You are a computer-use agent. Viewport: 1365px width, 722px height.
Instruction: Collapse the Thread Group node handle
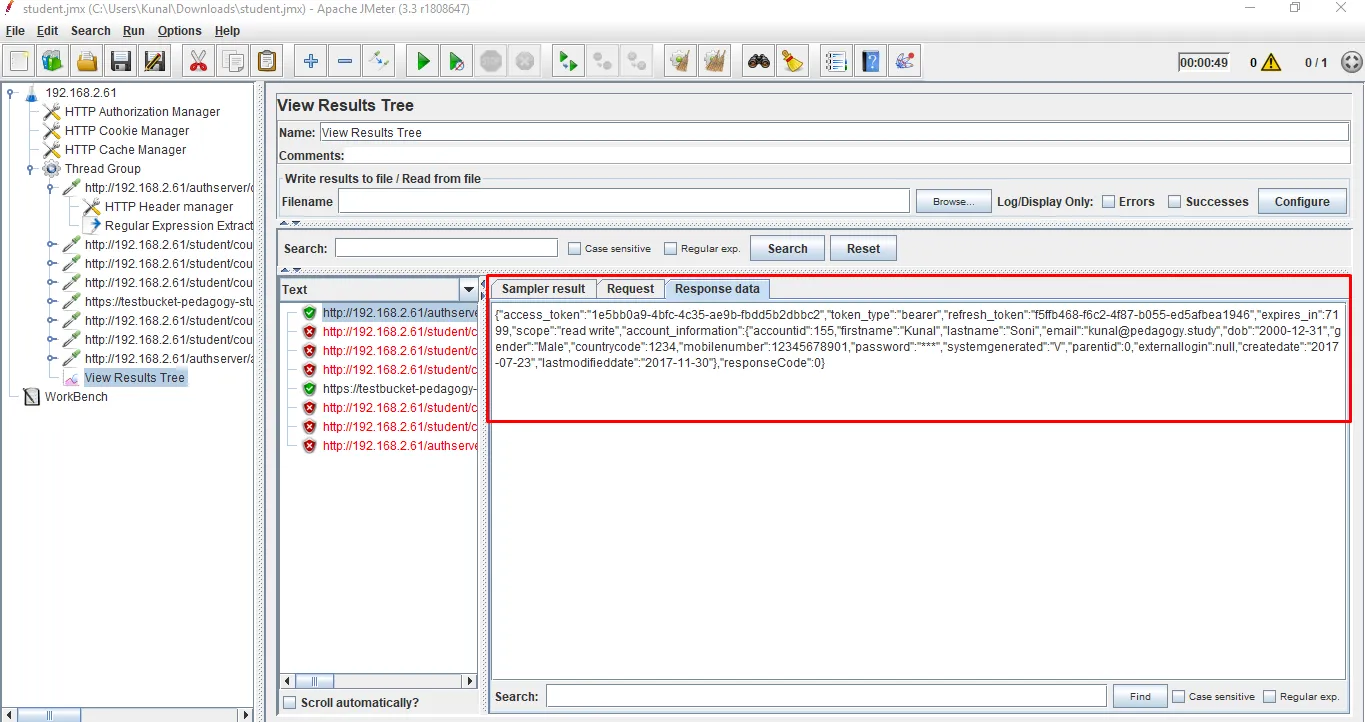click(x=31, y=169)
